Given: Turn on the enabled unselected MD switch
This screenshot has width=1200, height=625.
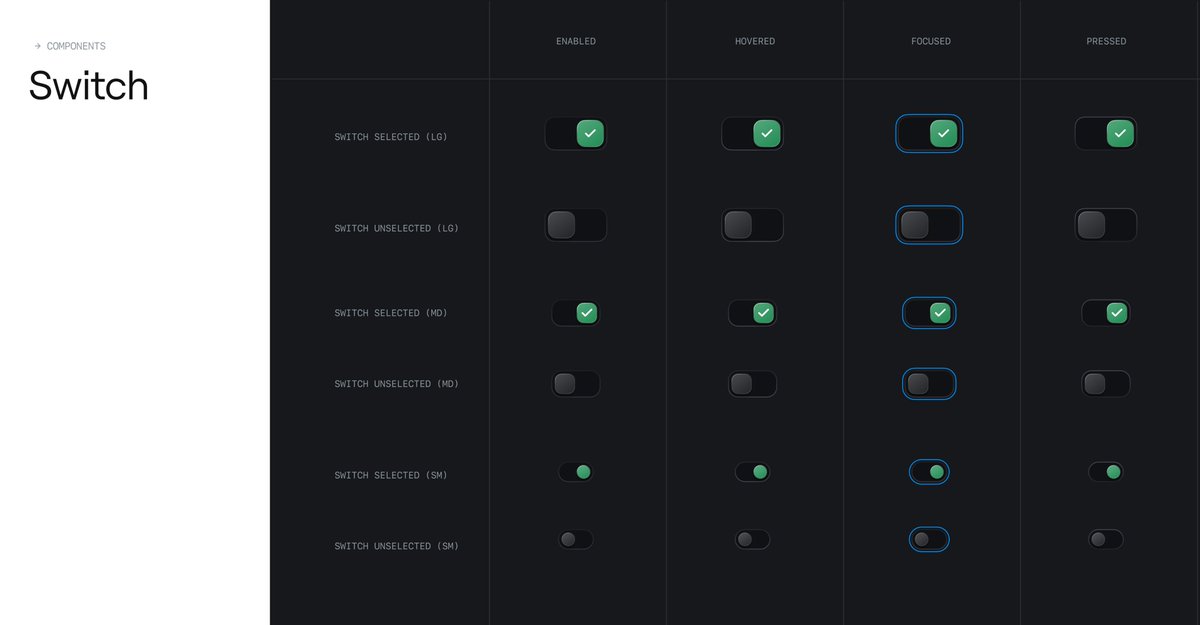Looking at the screenshot, I should click(x=576, y=384).
